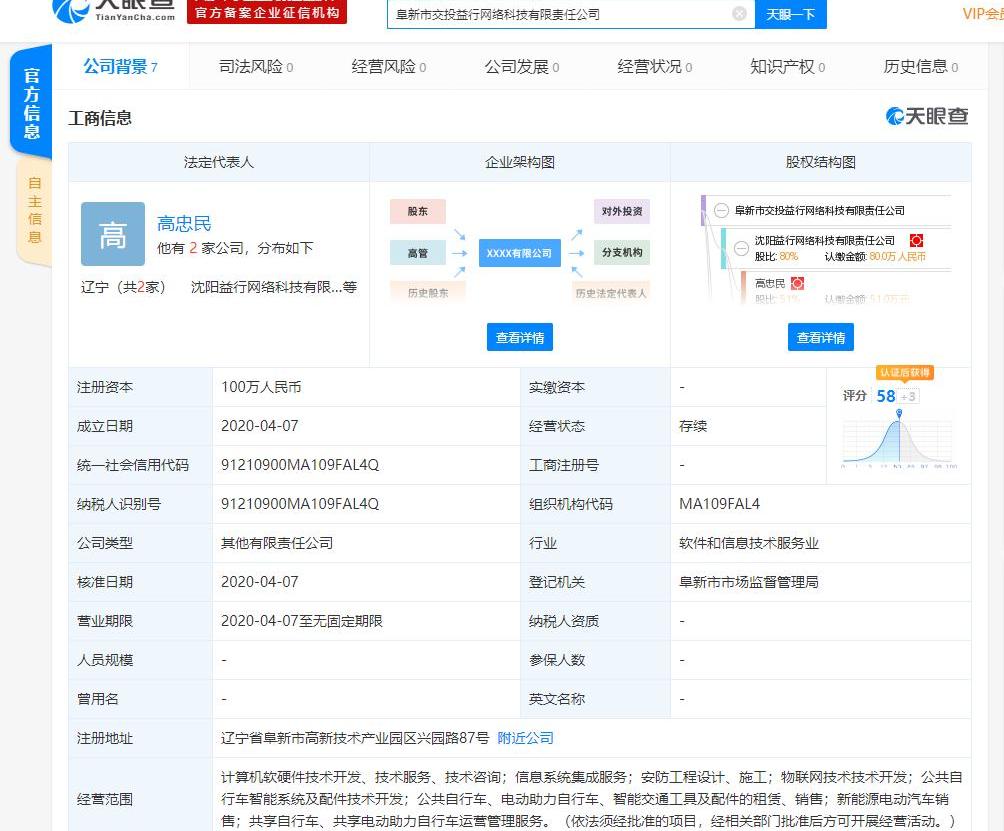Open the 经营状况 tab
Screen dimensions: 1004x831
tap(654, 67)
